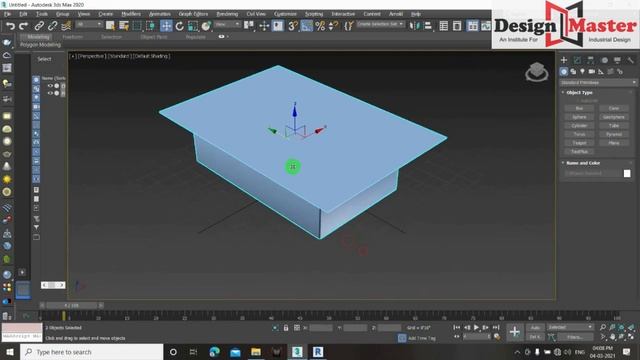Click the Redo arrow in main toolbar
The width and height of the screenshot is (640, 360).
[x=24, y=26]
